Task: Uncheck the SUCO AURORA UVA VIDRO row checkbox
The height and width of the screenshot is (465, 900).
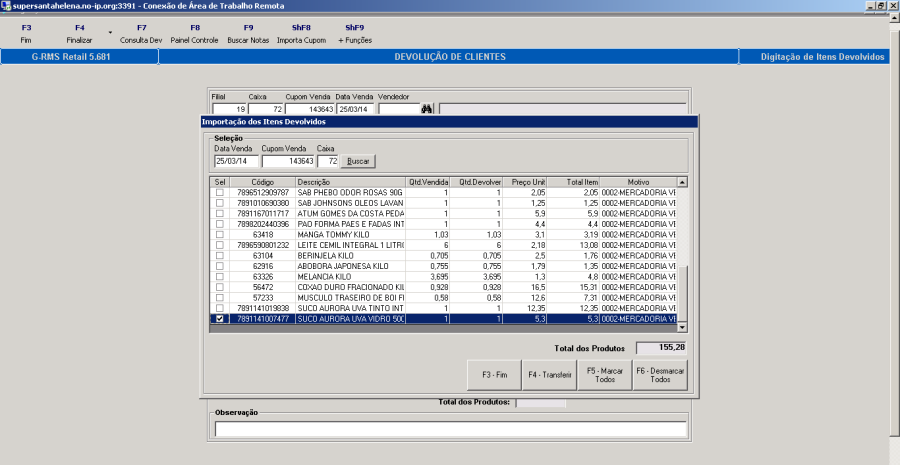Action: point(219,319)
